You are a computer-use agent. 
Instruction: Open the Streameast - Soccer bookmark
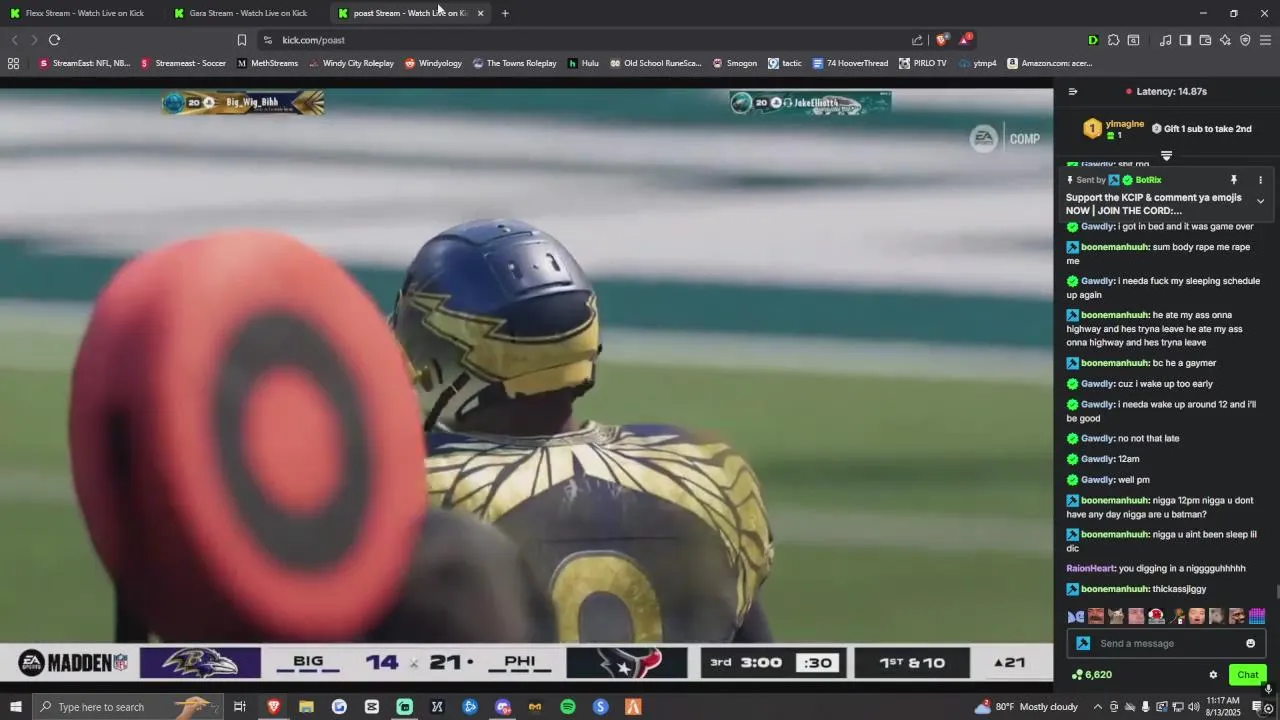point(183,63)
